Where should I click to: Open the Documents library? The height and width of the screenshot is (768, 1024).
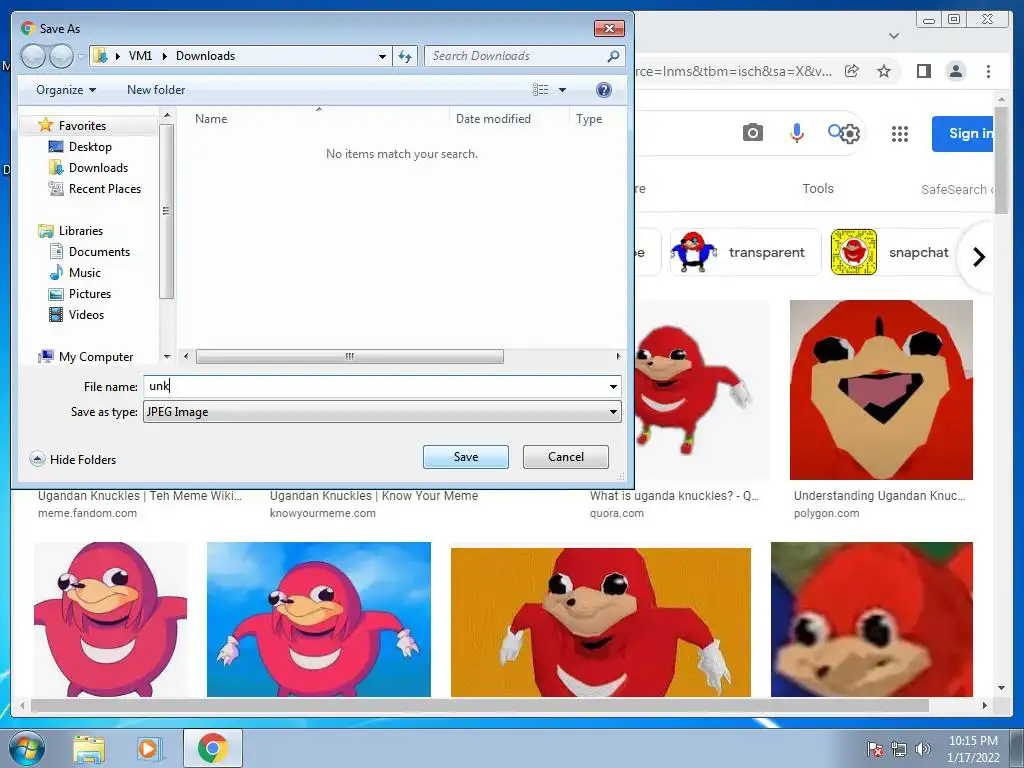99,251
